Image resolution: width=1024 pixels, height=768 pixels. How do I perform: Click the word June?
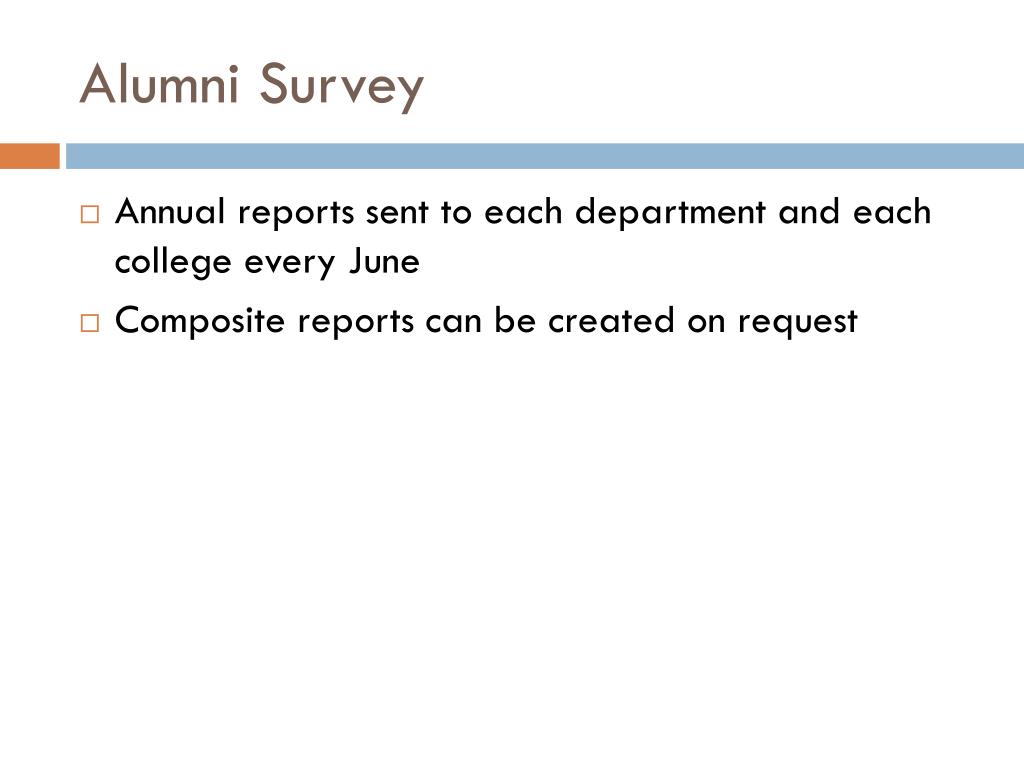click(384, 261)
